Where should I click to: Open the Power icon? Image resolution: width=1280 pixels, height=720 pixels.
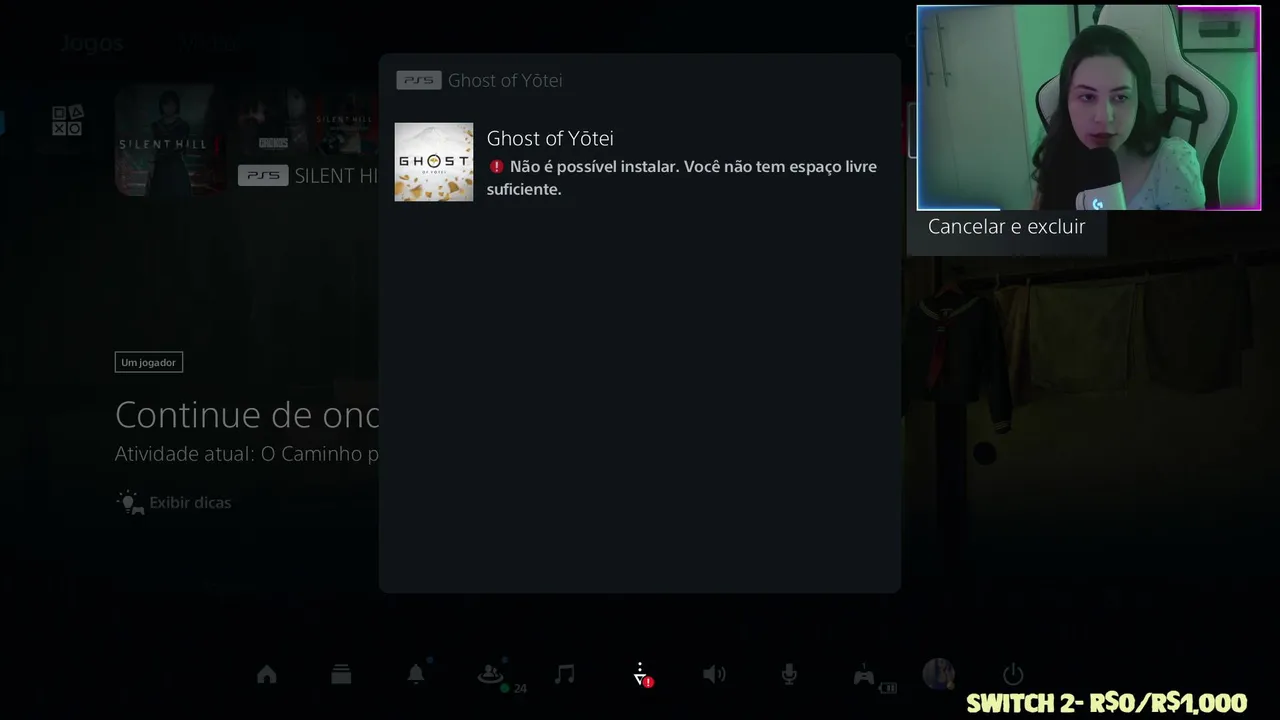tap(1013, 675)
